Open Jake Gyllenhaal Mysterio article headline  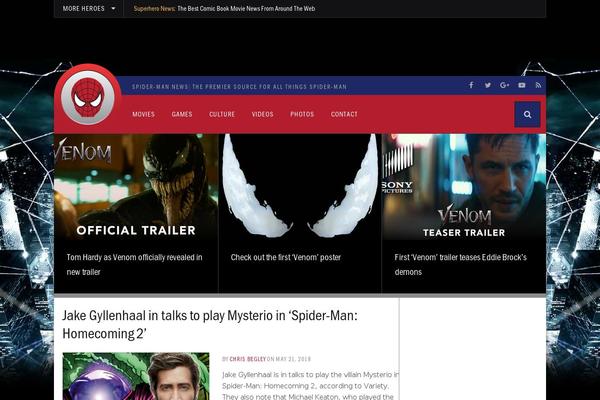pos(210,324)
